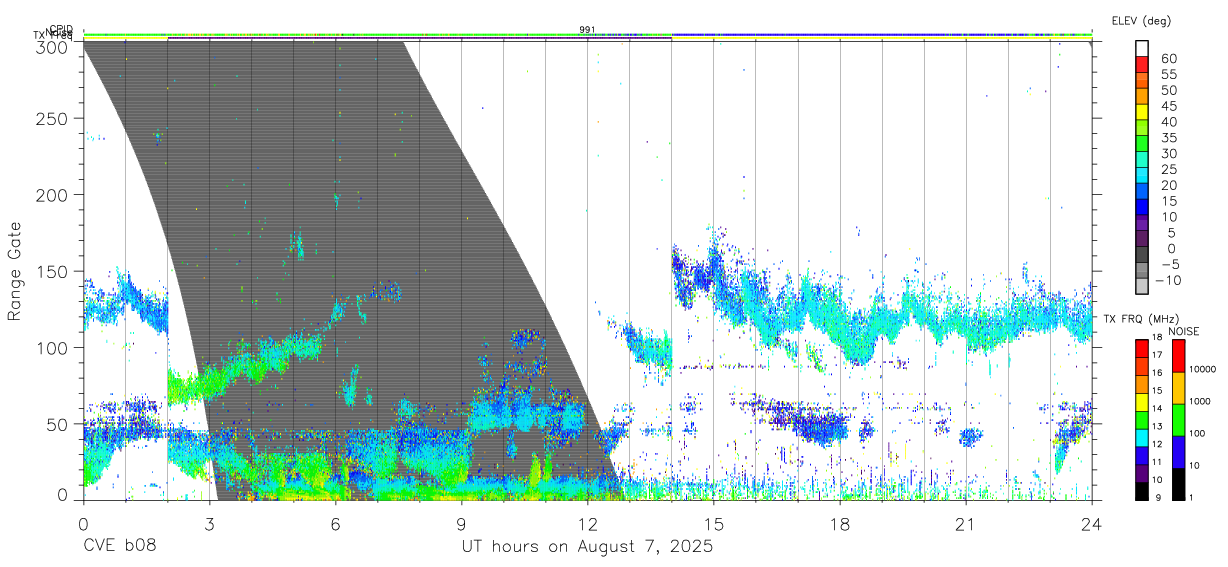Click the '991' CPID label above plot

[587, 30]
